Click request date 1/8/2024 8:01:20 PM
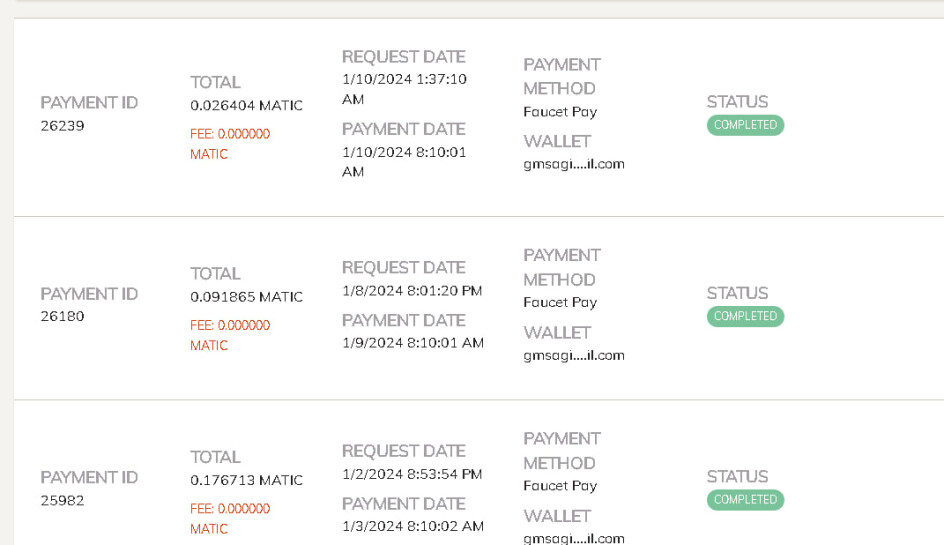The width and height of the screenshot is (944, 545). 412,291
